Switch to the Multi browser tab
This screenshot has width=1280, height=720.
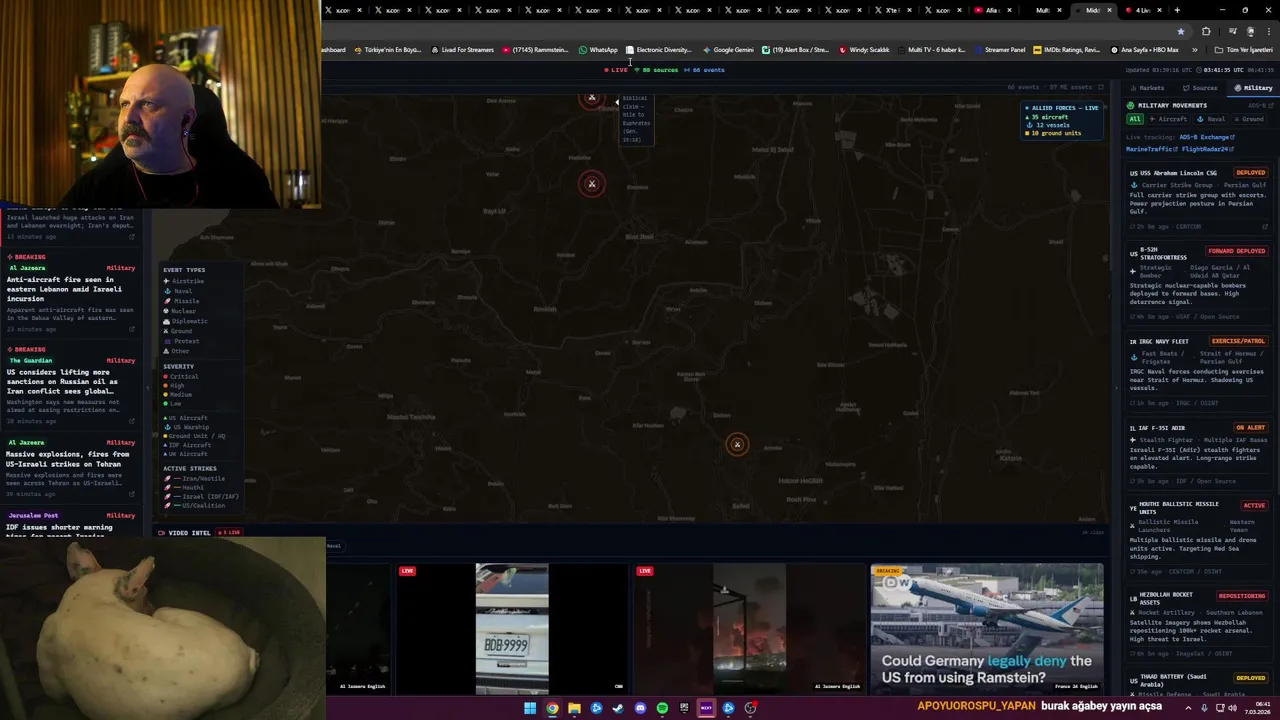1043,10
